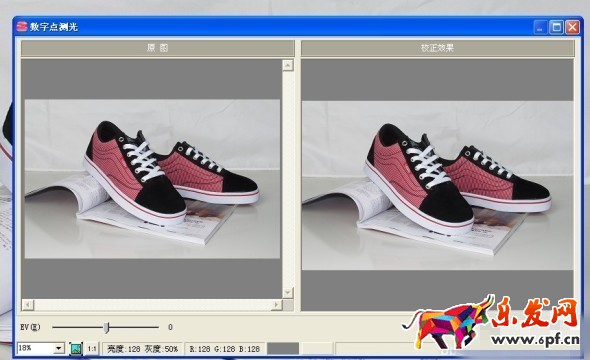
Task: Click the R:128 G:128 B:128 readout
Action: [225, 349]
